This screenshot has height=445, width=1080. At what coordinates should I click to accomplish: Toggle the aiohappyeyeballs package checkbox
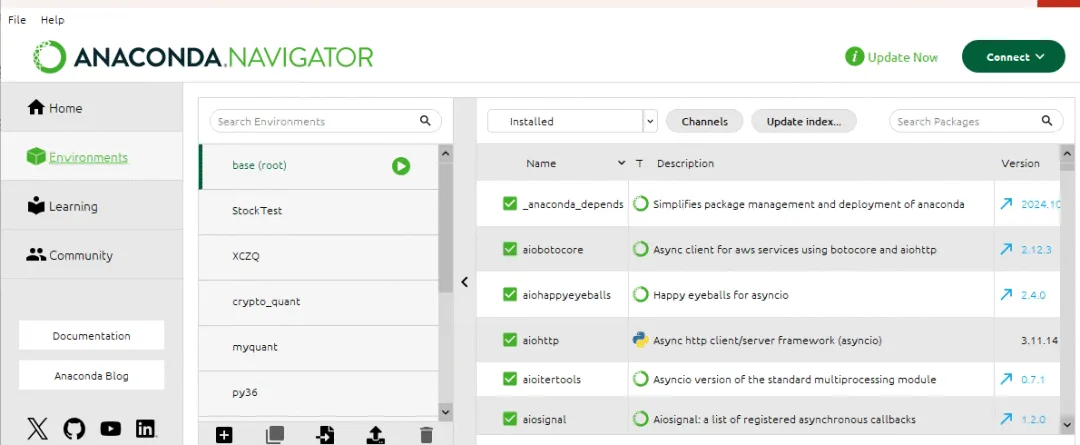(510, 295)
